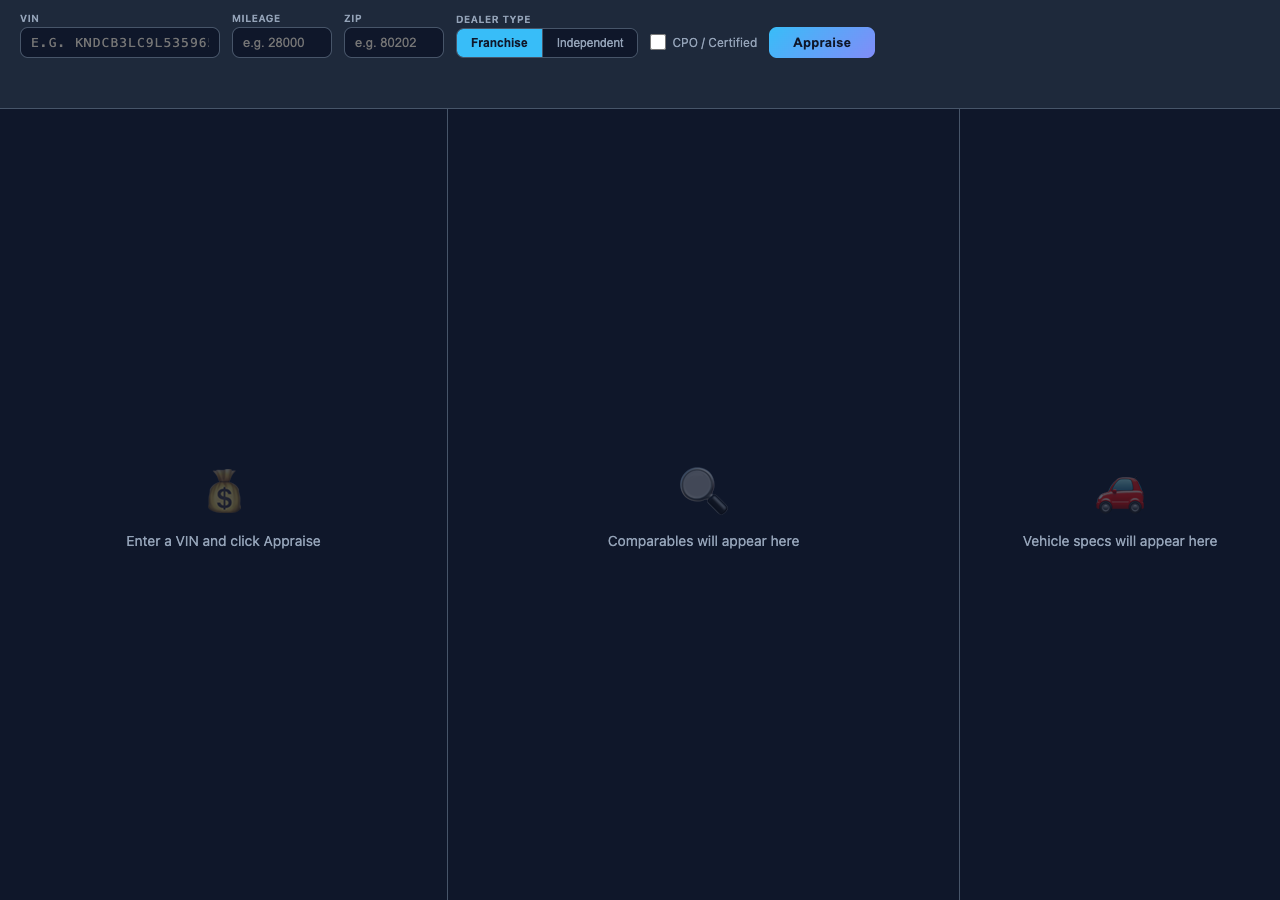This screenshot has height=900, width=1280.
Task: Click the Appraise button
Action: tap(821, 42)
